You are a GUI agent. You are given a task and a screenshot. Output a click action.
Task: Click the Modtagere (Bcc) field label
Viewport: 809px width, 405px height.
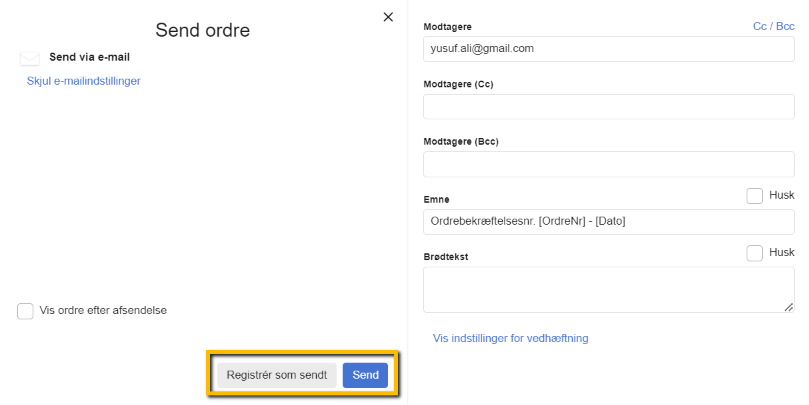(461, 142)
